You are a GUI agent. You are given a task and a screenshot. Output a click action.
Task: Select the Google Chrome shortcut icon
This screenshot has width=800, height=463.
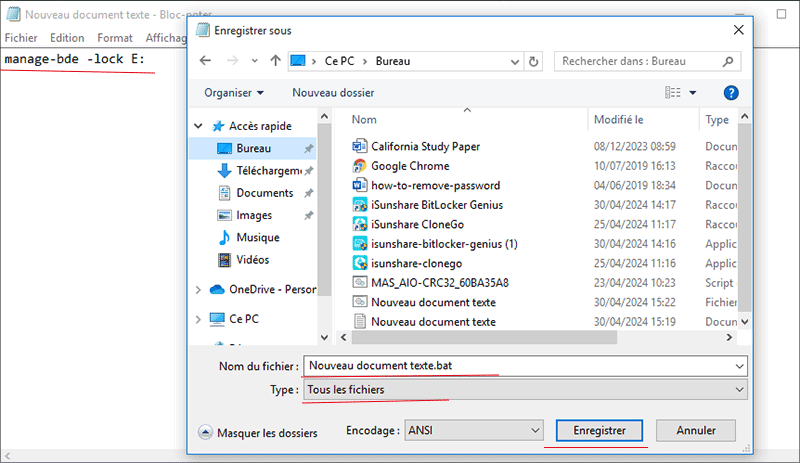coord(360,166)
